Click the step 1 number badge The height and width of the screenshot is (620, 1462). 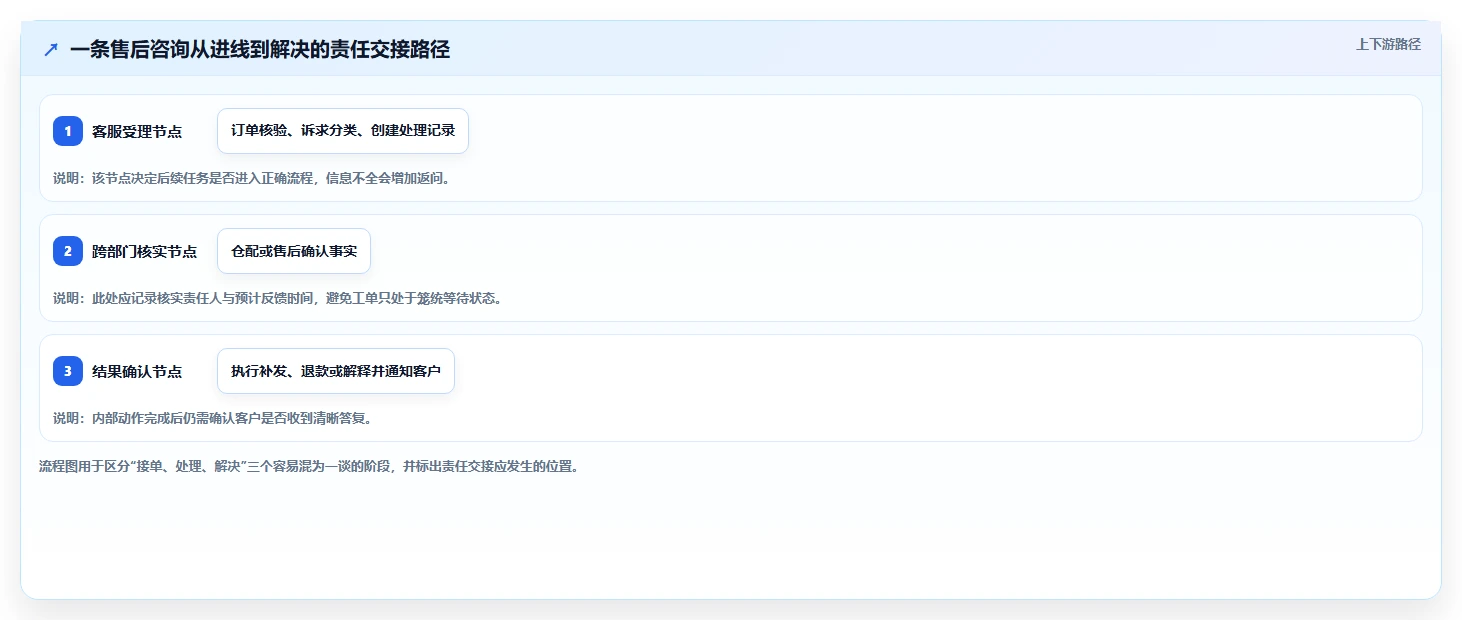click(68, 131)
